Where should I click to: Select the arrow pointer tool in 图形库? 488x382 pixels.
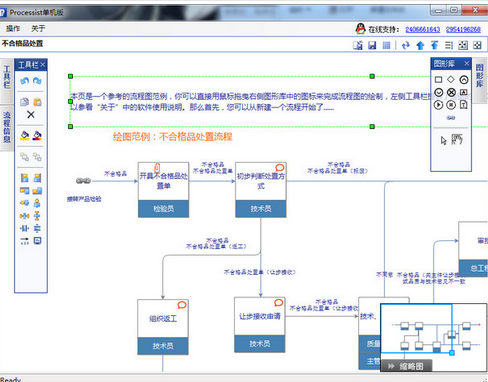click(x=443, y=140)
